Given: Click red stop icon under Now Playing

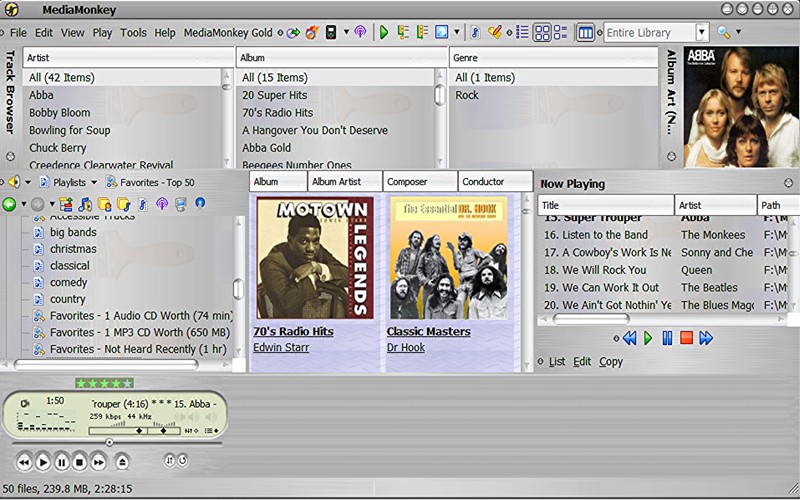Looking at the screenshot, I should pos(686,338).
